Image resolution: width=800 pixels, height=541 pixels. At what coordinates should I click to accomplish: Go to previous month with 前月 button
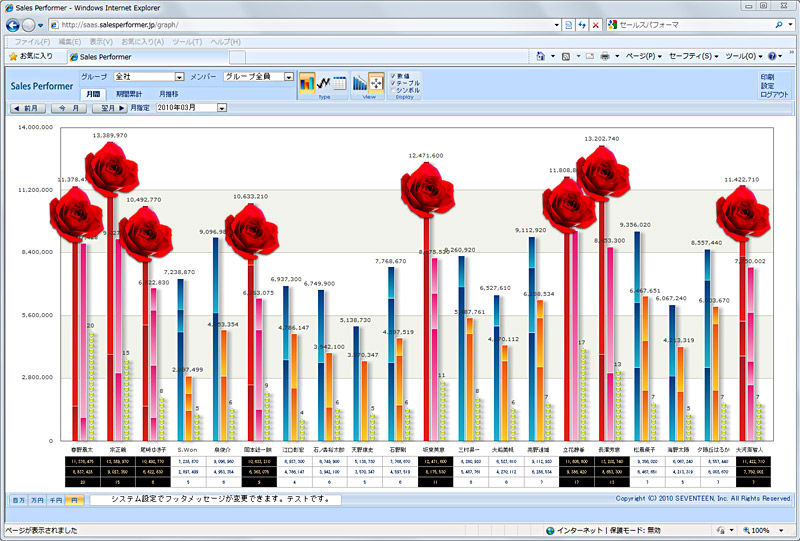point(28,108)
